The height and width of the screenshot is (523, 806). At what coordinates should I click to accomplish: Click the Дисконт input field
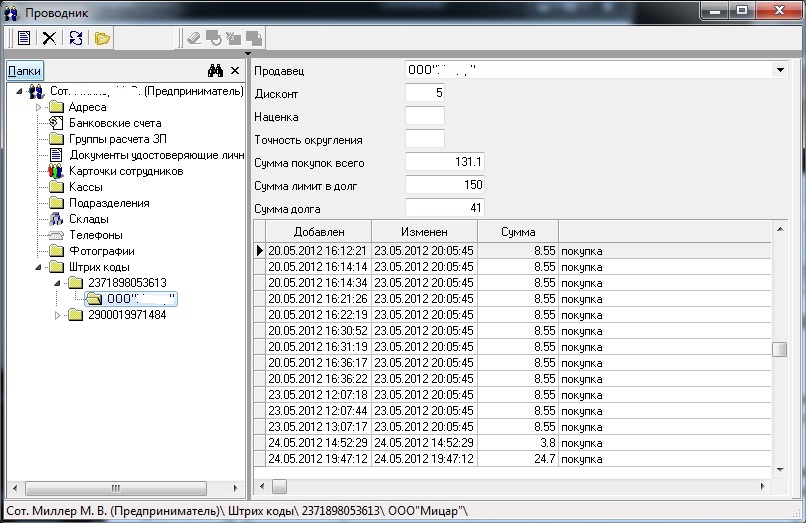tap(425, 93)
